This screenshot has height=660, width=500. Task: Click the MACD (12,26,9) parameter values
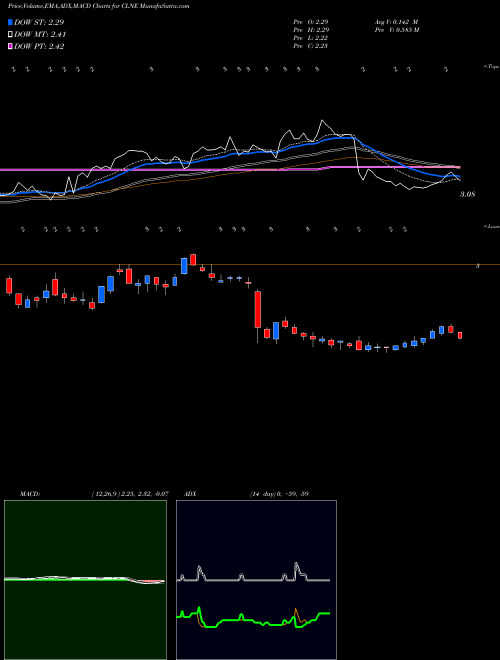(130, 494)
